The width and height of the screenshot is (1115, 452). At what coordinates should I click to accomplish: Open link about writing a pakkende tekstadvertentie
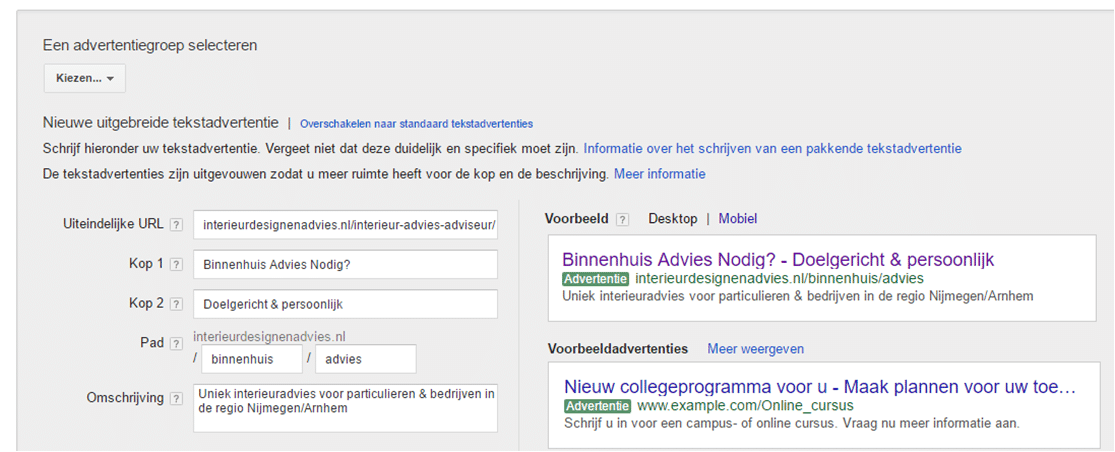pos(772,149)
